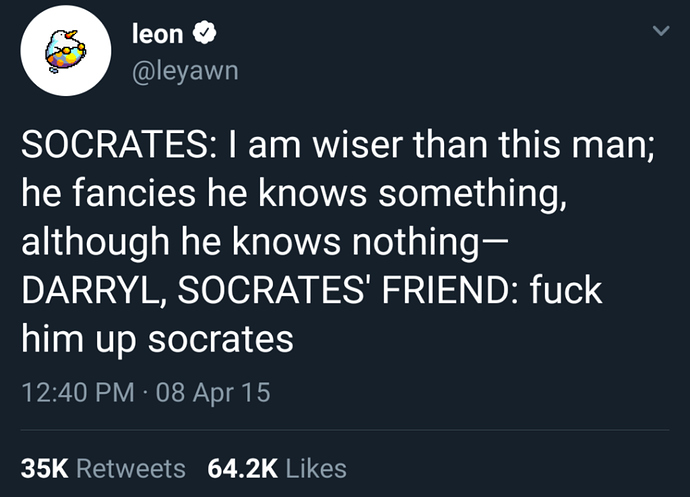Click the word Retweets label
690x497 pixels.
tap(131, 467)
